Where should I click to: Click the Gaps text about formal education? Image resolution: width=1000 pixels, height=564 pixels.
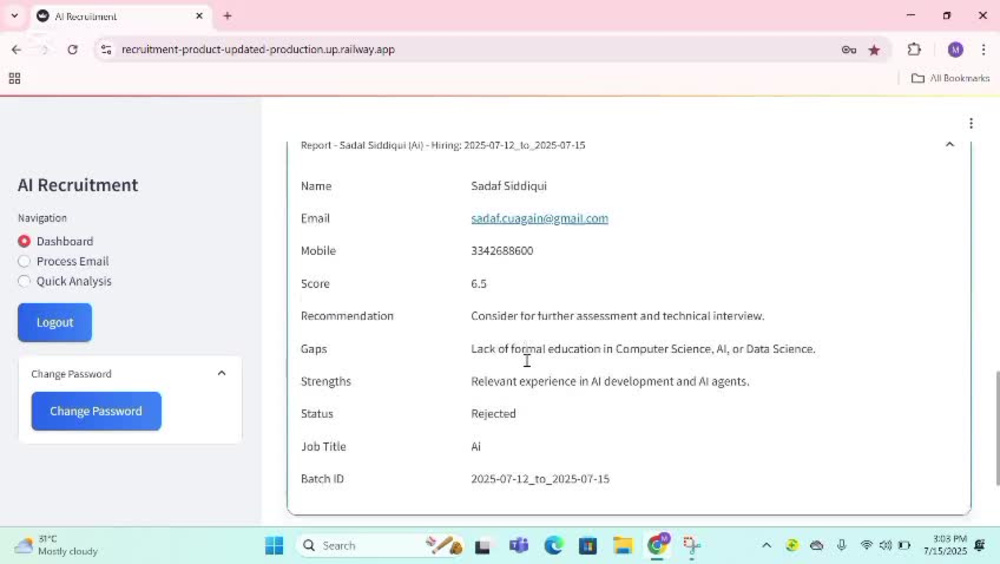point(643,349)
